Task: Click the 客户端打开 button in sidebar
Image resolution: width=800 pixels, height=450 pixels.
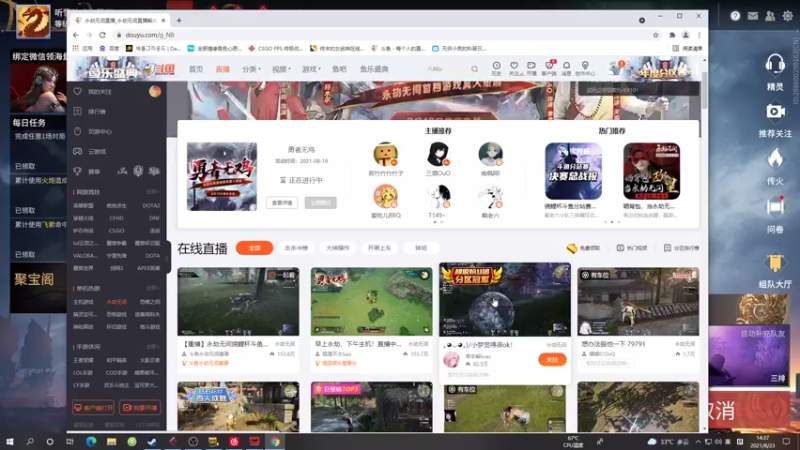Action: coord(93,408)
